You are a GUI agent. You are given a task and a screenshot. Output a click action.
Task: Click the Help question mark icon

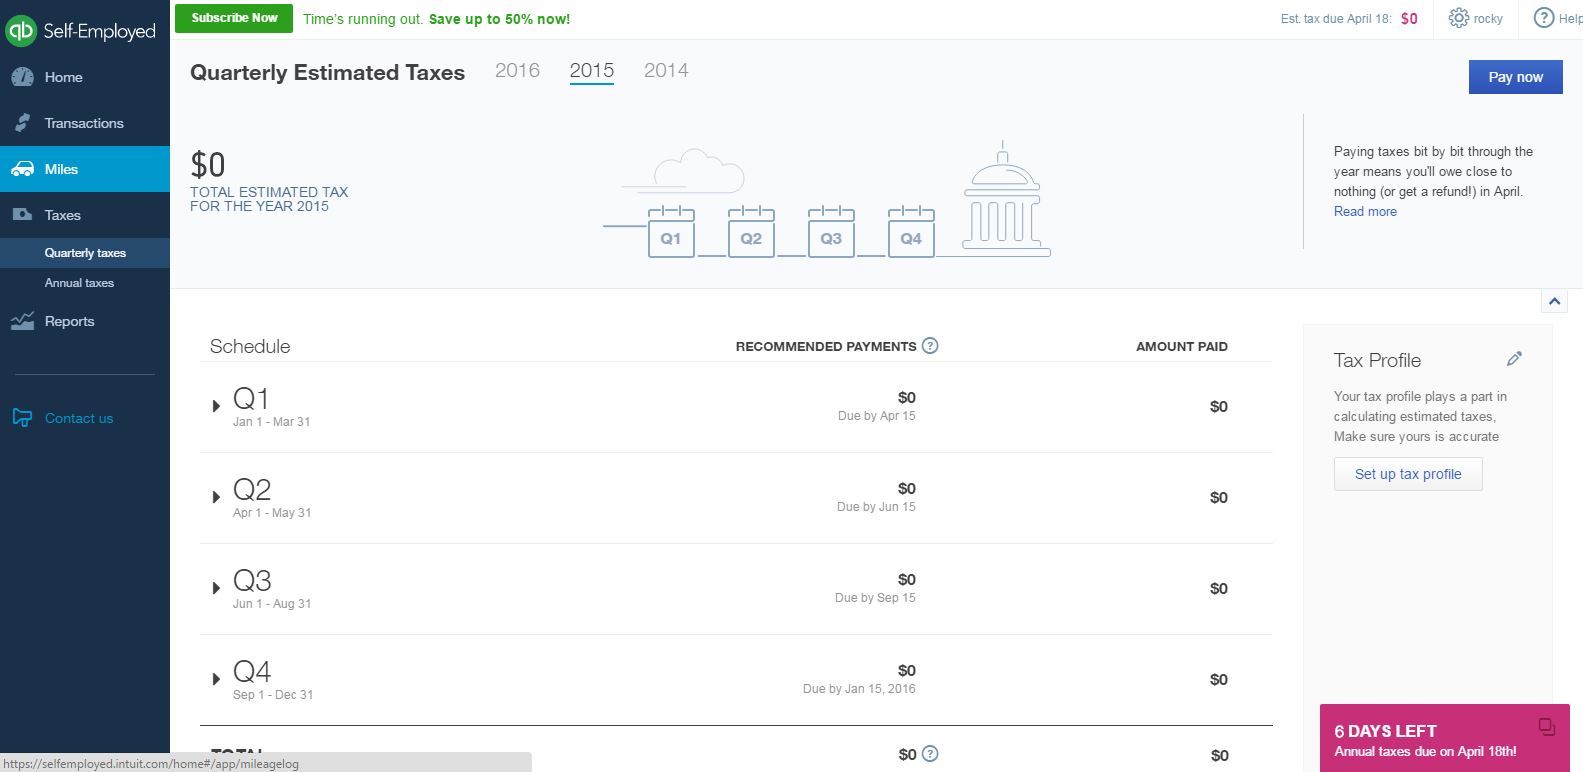[1544, 18]
